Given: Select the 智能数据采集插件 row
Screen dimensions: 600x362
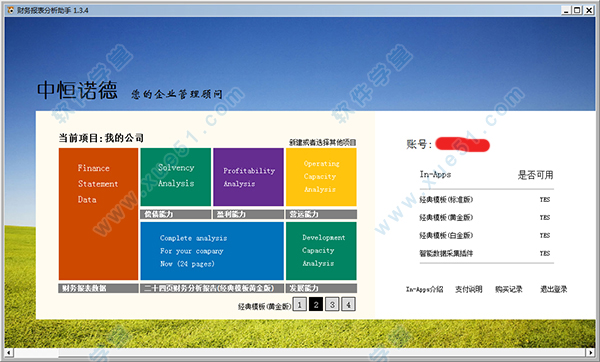Looking at the screenshot, I should 486,253.
